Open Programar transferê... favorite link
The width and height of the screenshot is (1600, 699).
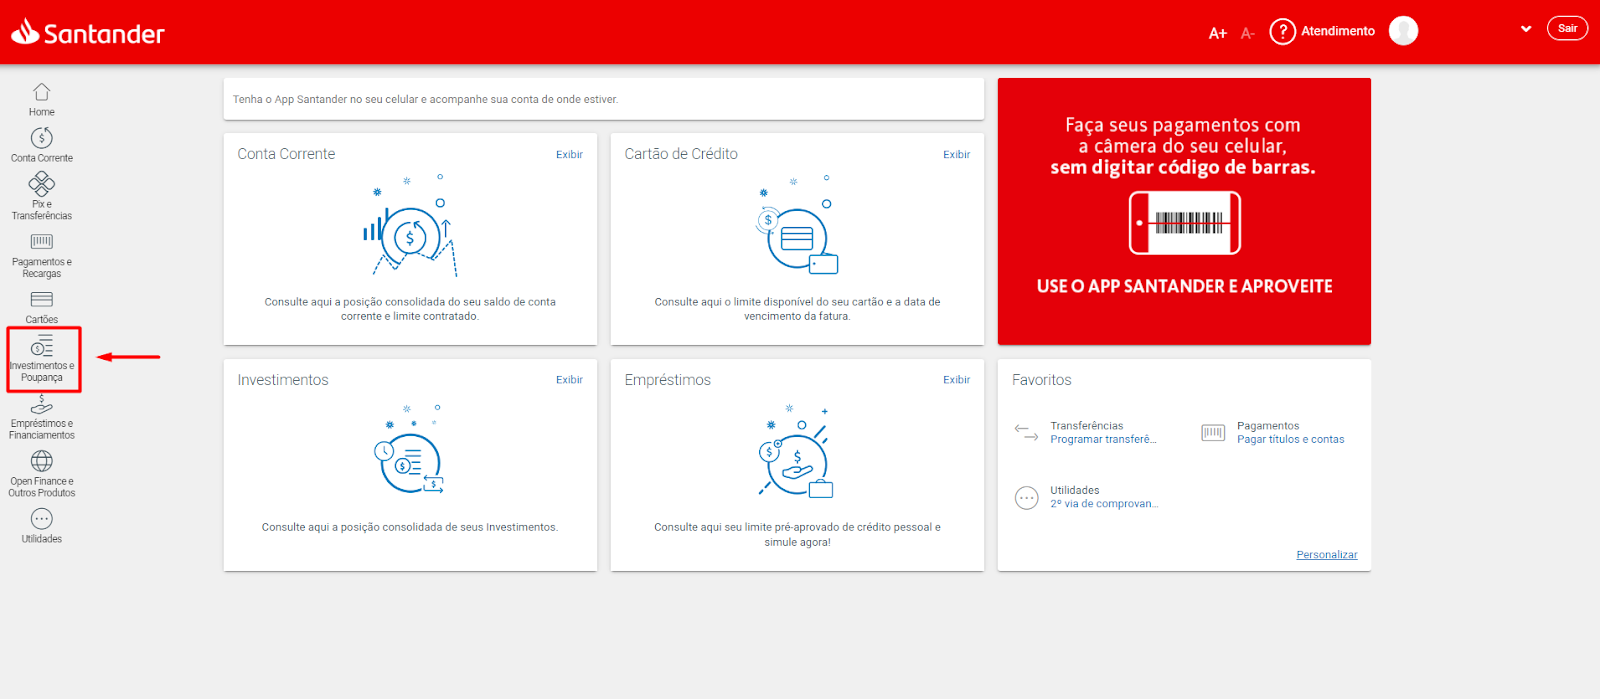1103,439
